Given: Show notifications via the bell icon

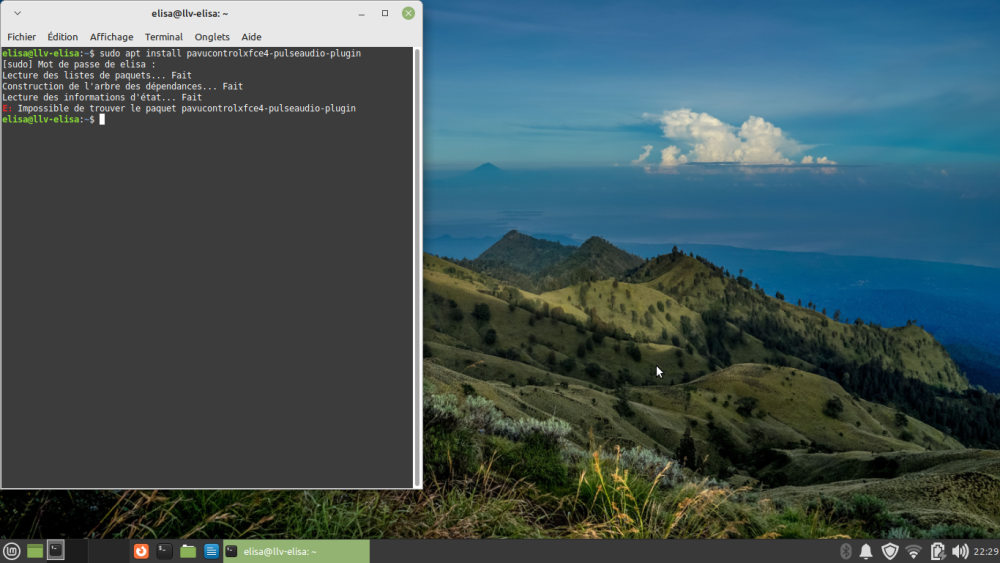Looking at the screenshot, I should pos(866,551).
